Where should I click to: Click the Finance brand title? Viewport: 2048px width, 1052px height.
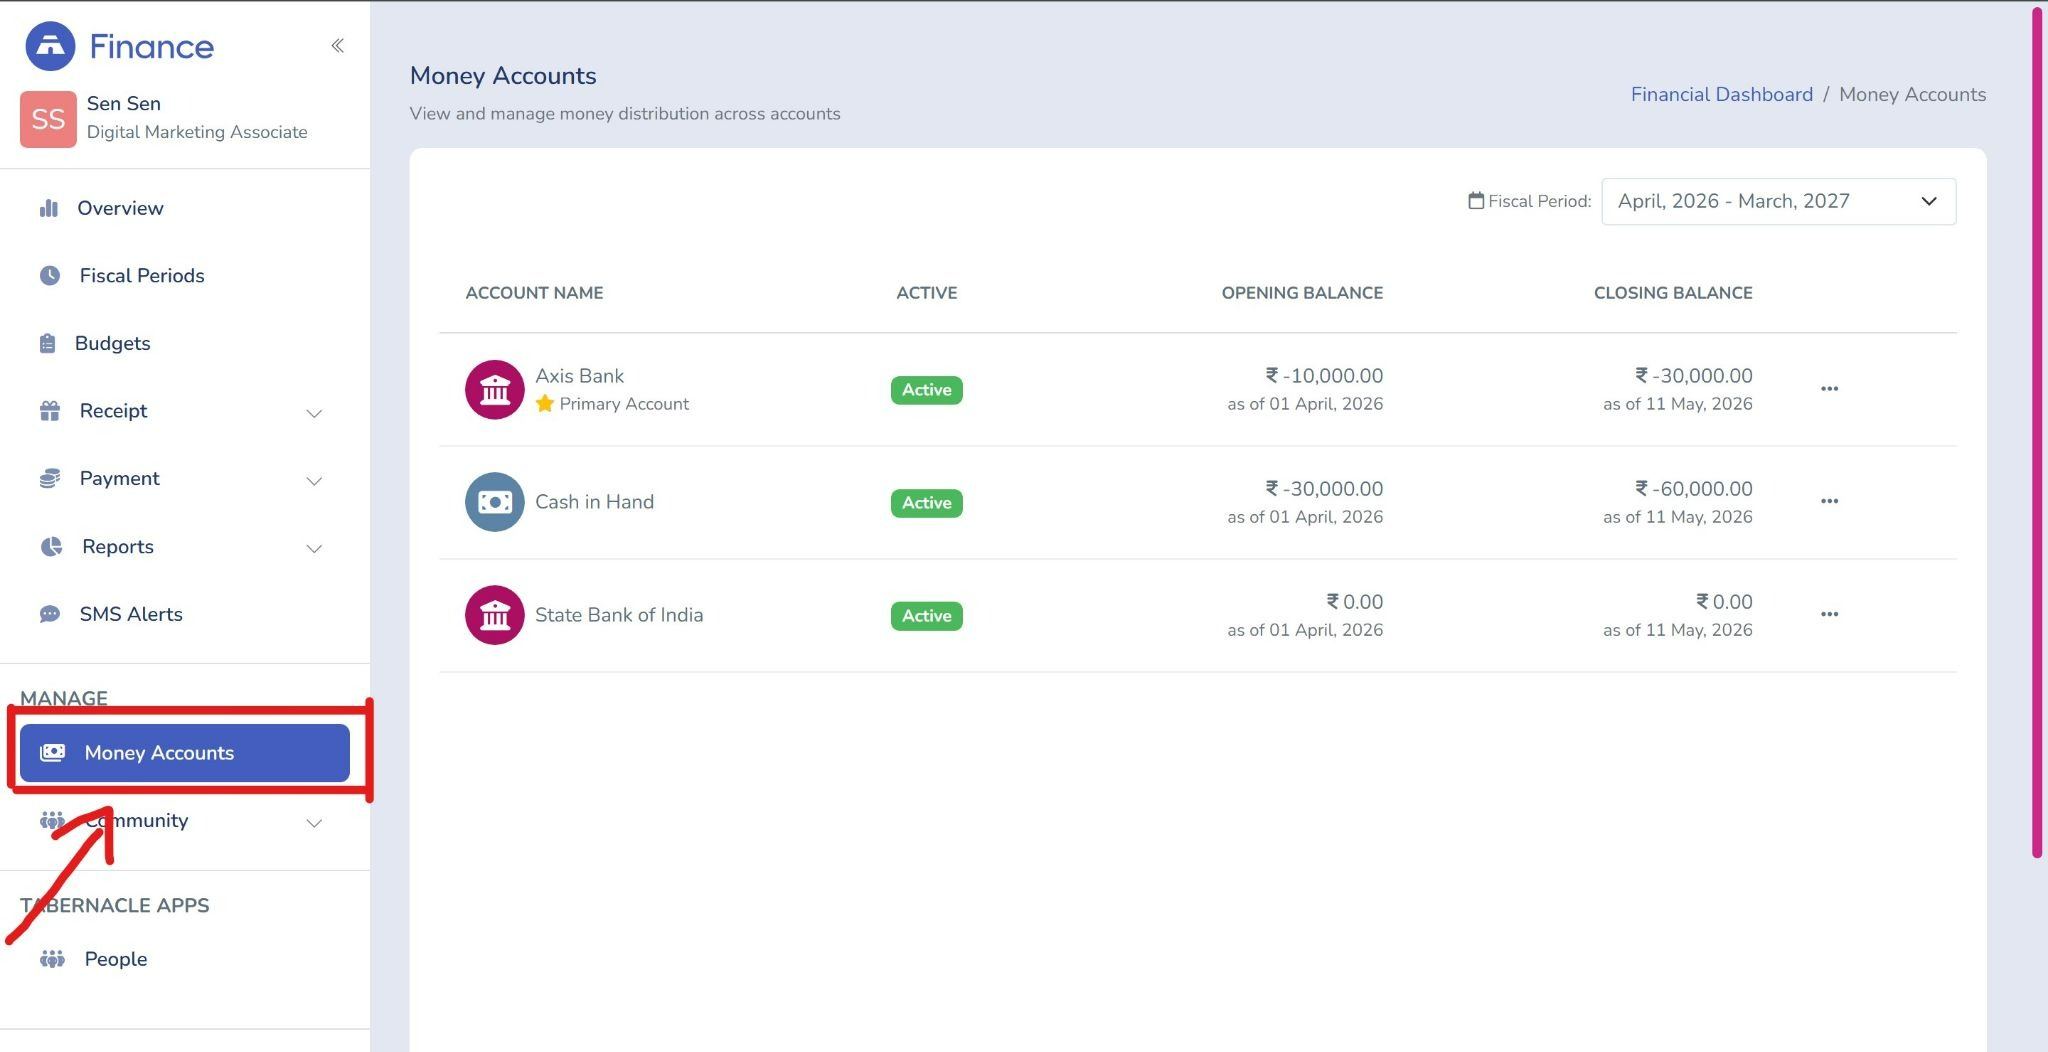(x=151, y=46)
